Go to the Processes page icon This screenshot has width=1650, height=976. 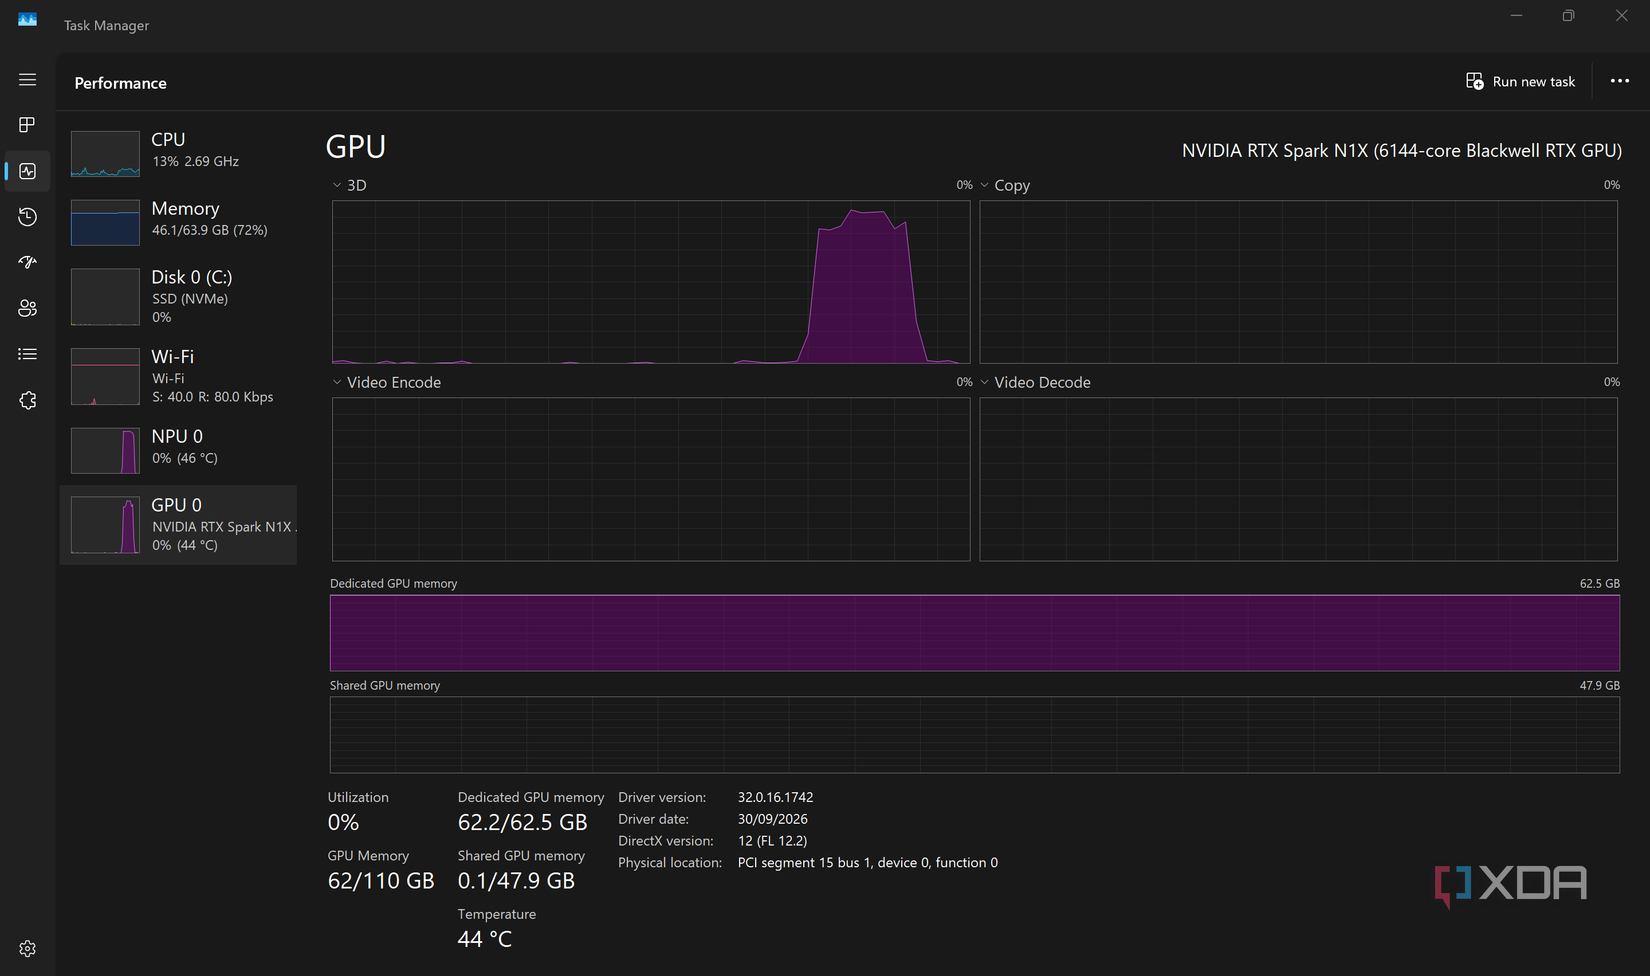click(x=28, y=125)
